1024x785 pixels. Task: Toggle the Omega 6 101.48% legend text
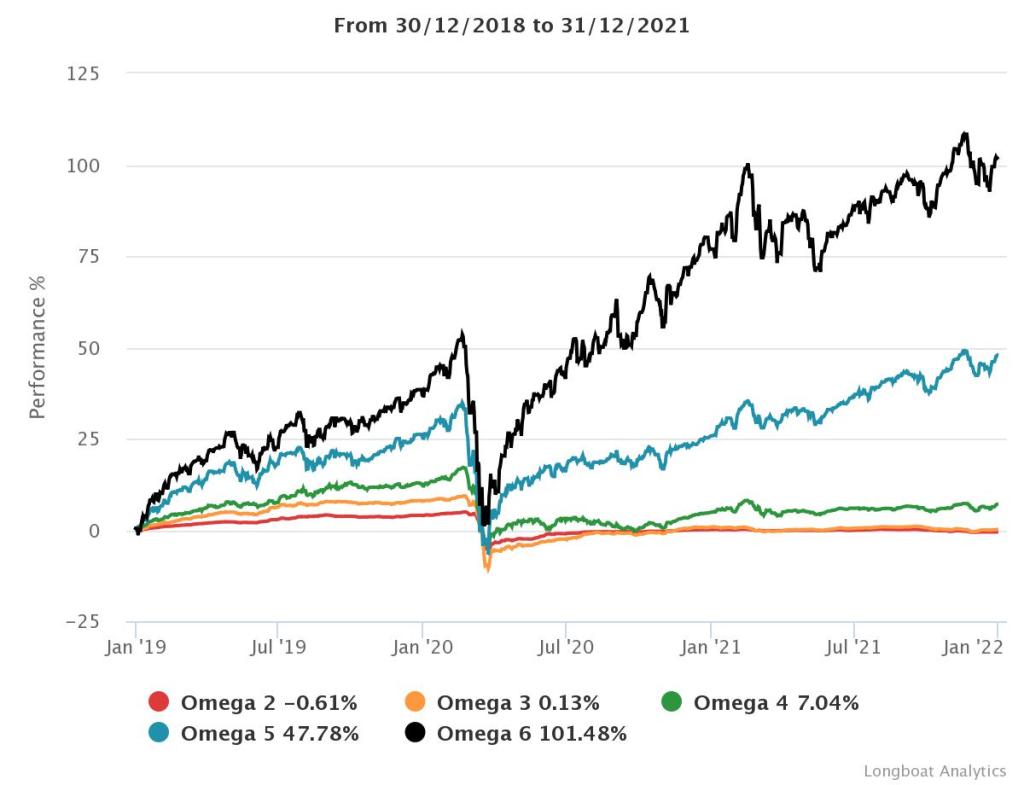(532, 733)
